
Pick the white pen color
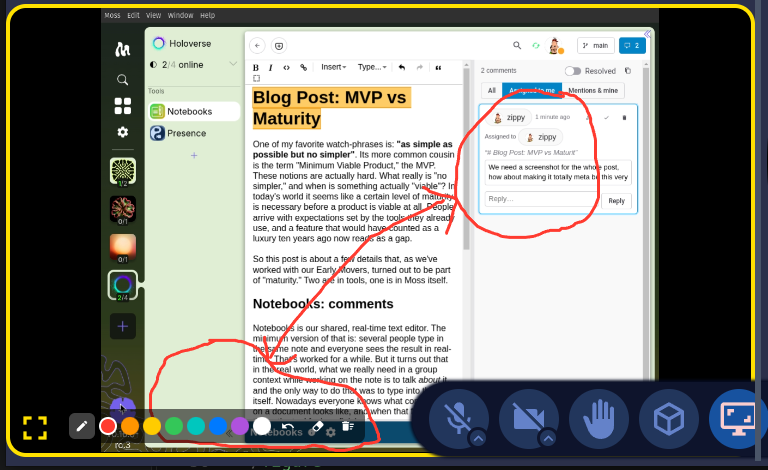coord(262,426)
